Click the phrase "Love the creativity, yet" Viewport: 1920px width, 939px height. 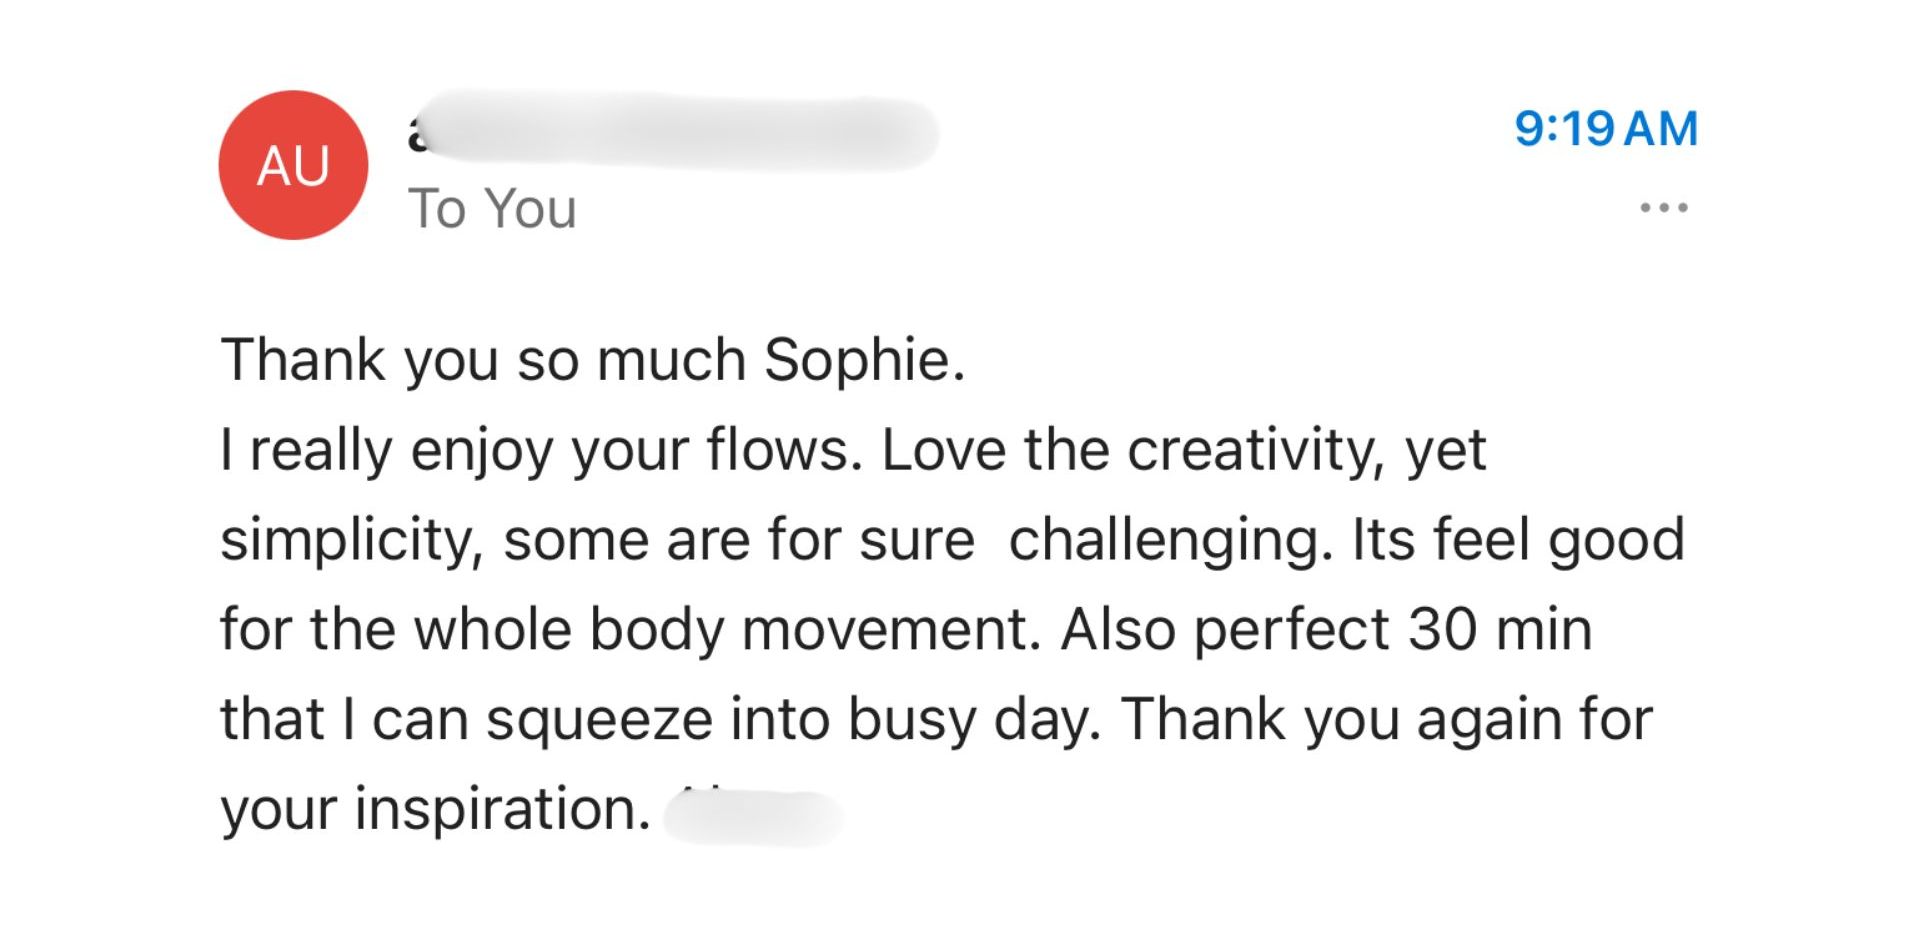pyautogui.click(x=1183, y=450)
